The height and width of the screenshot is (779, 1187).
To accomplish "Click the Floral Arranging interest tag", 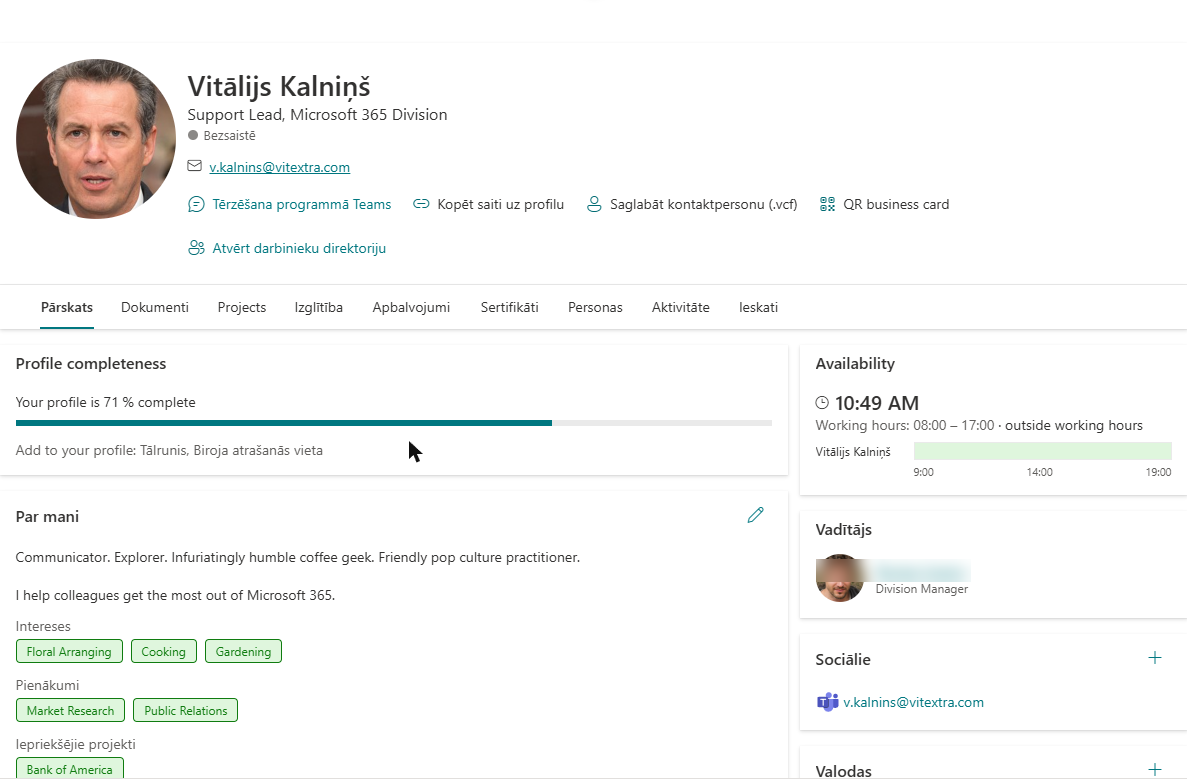I will (69, 651).
